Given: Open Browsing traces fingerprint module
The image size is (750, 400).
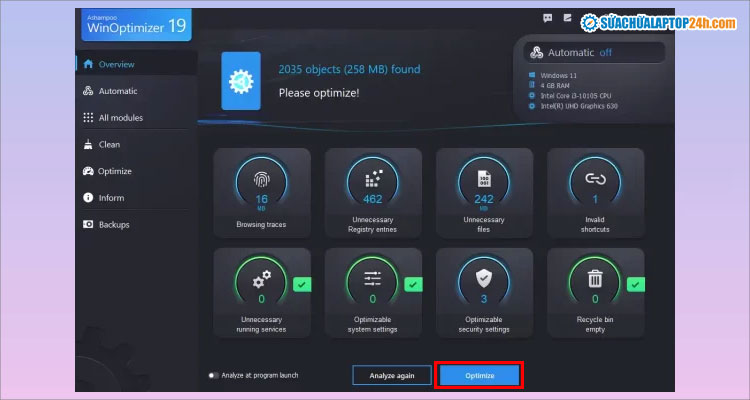Looking at the screenshot, I should click(262, 179).
